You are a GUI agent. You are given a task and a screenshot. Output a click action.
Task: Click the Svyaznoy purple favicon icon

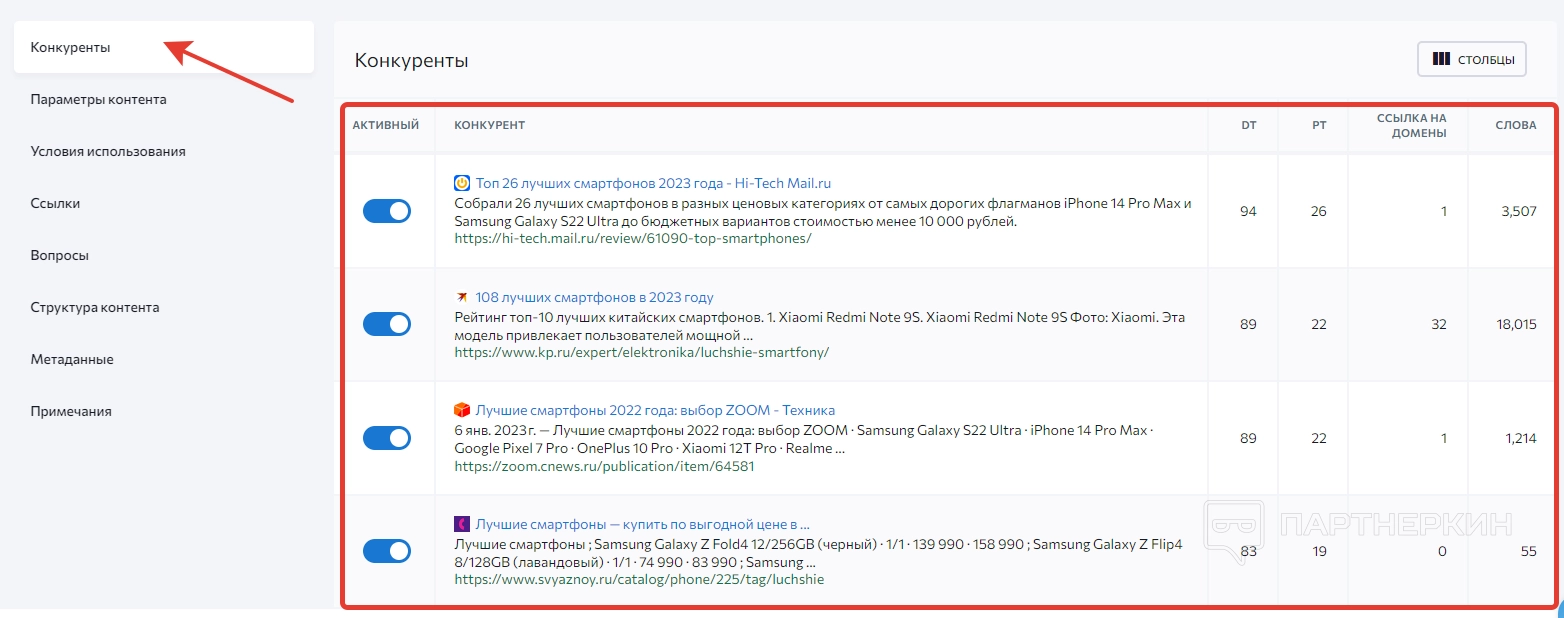point(462,524)
